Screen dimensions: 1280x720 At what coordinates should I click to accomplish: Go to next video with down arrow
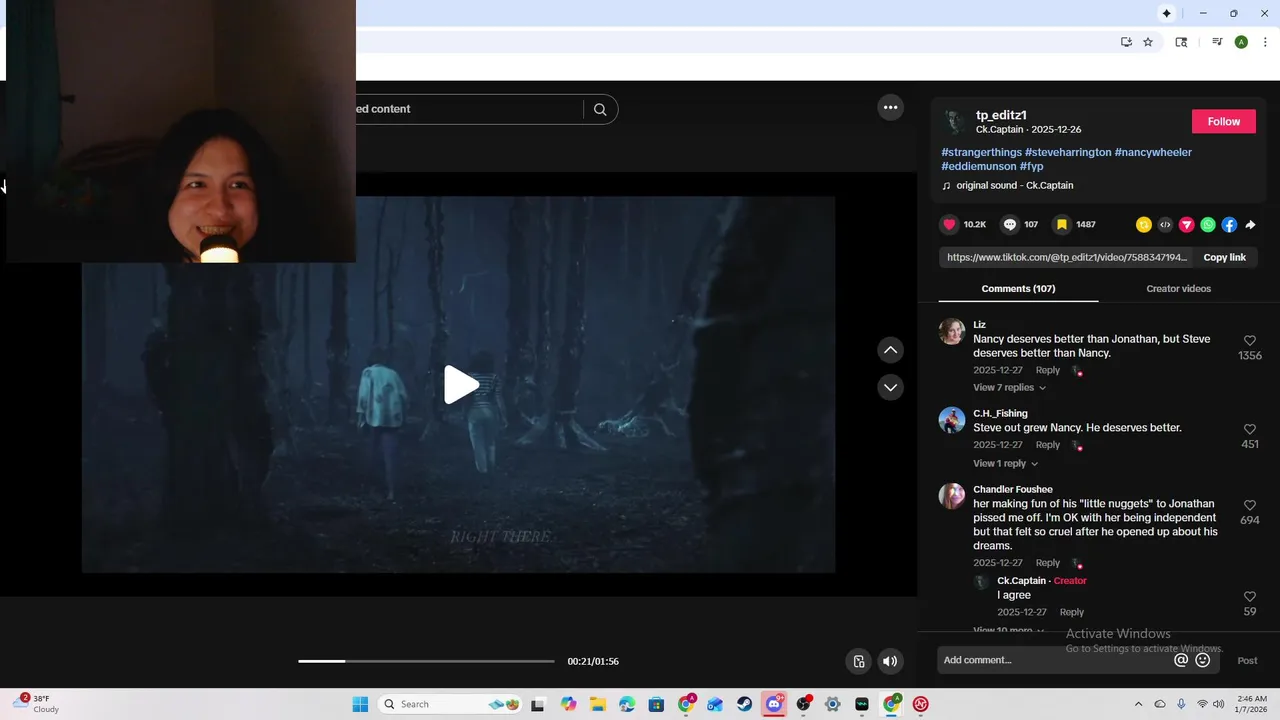point(890,387)
